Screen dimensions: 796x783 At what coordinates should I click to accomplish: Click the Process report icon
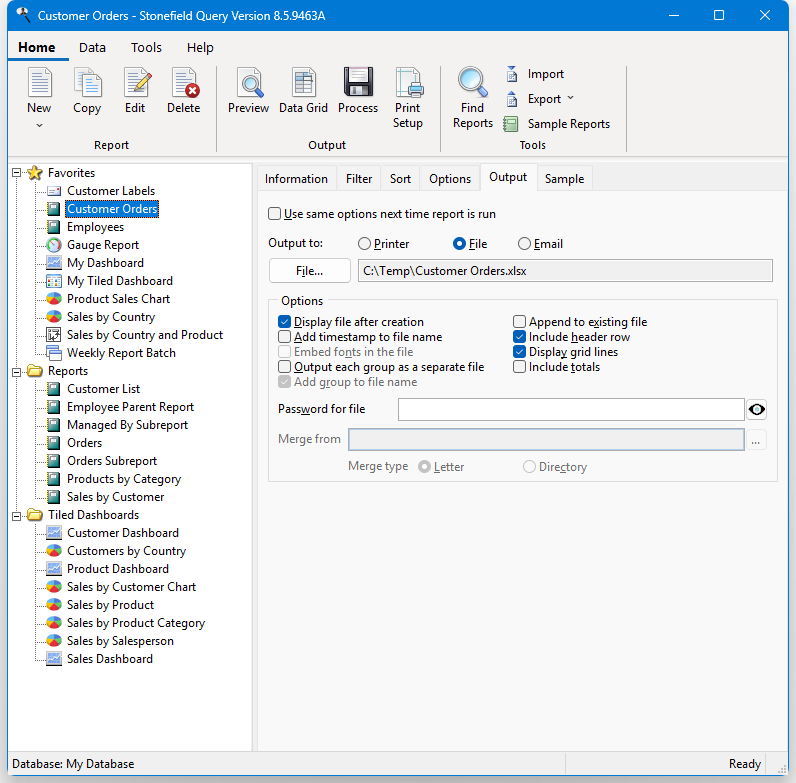[358, 84]
